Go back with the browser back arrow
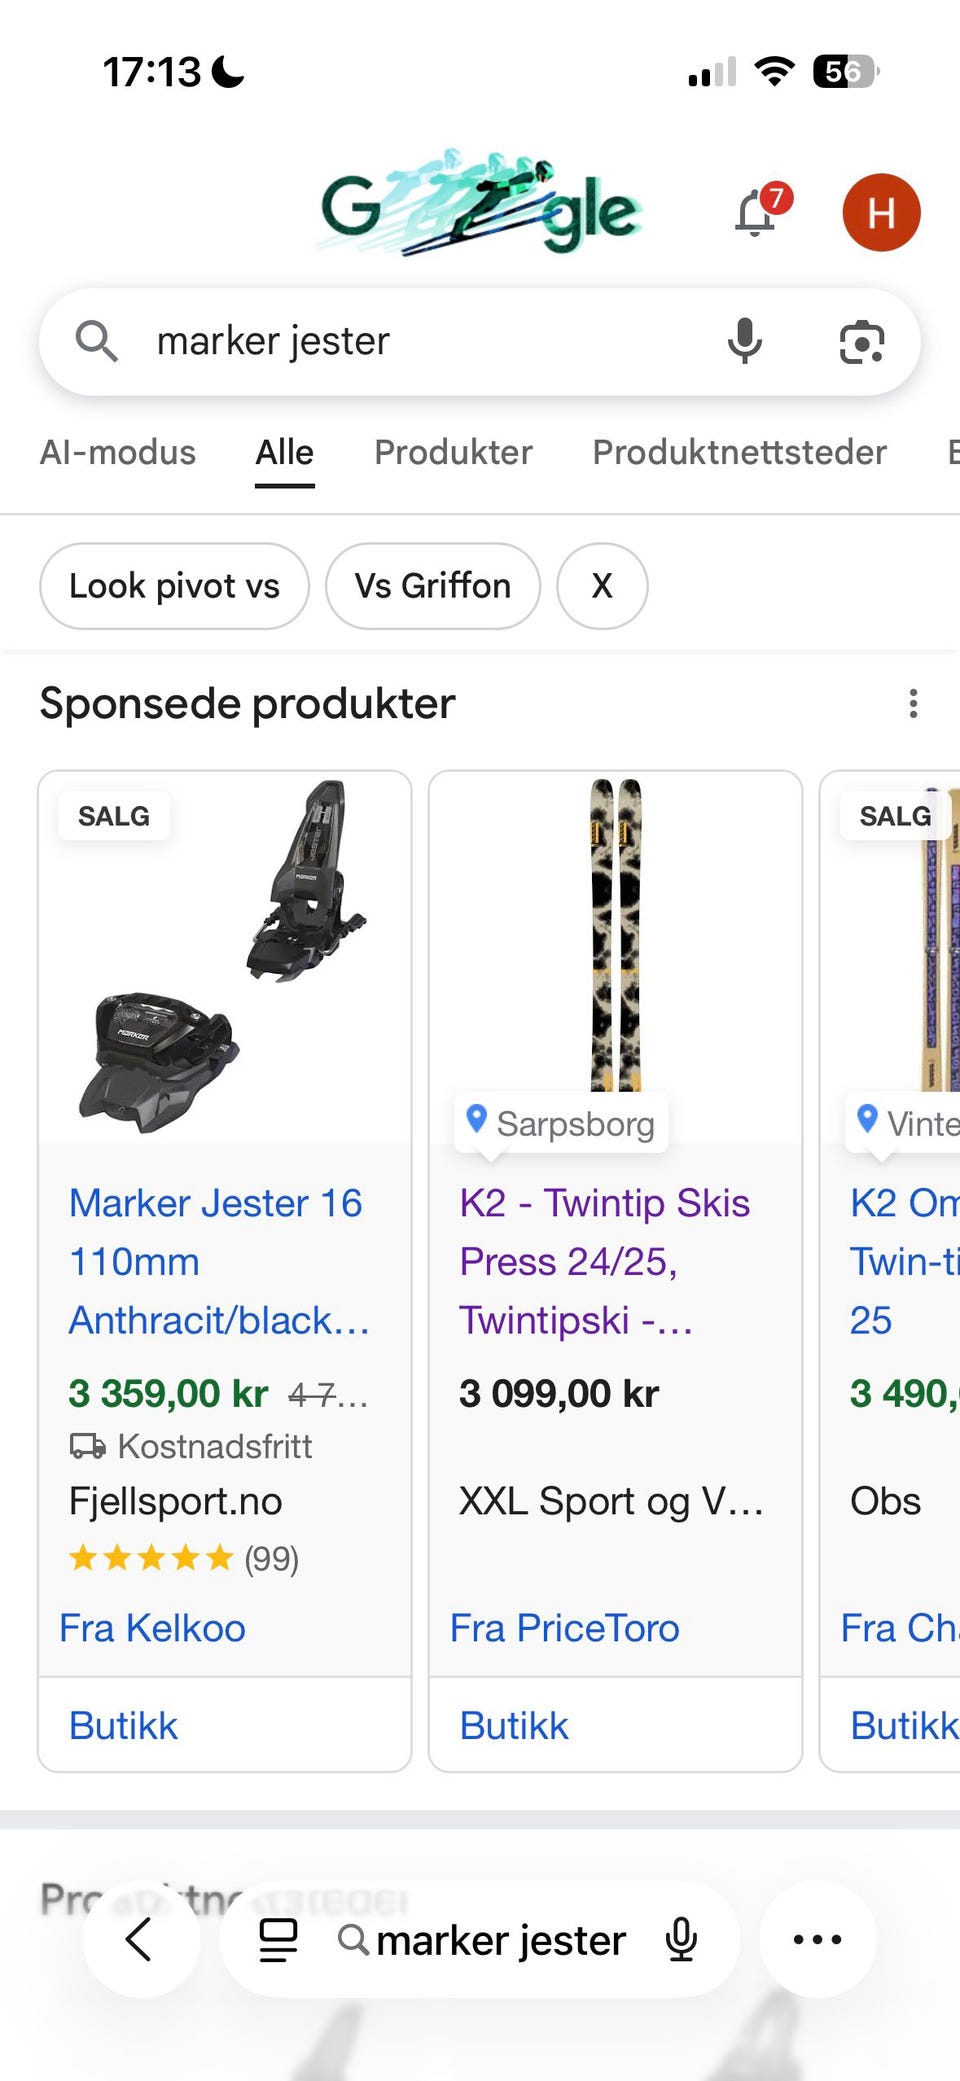The height and width of the screenshot is (2081, 960). 140,1940
